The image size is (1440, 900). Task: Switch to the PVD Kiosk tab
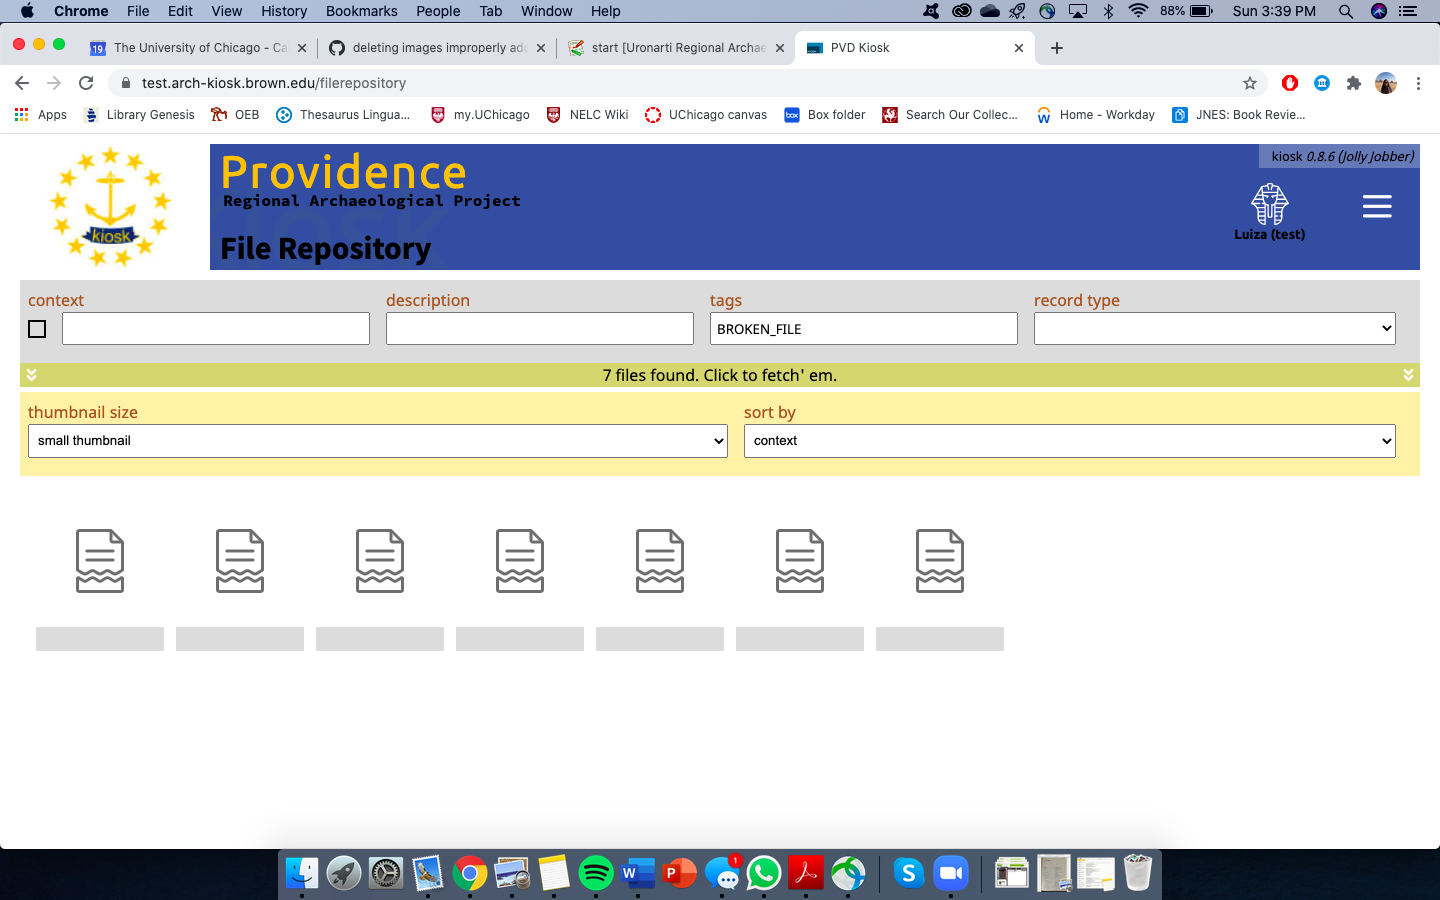point(900,47)
